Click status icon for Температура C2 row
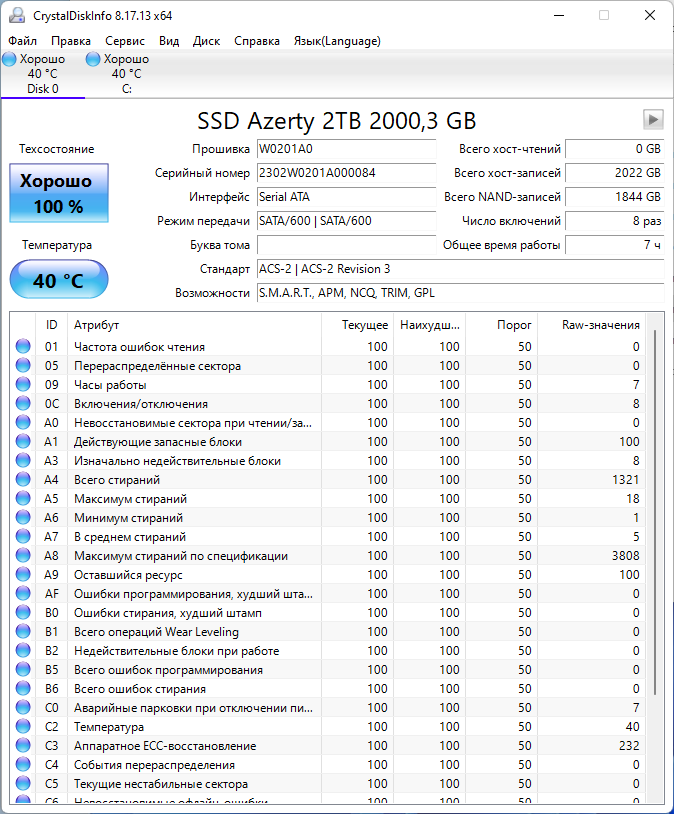 [23, 726]
